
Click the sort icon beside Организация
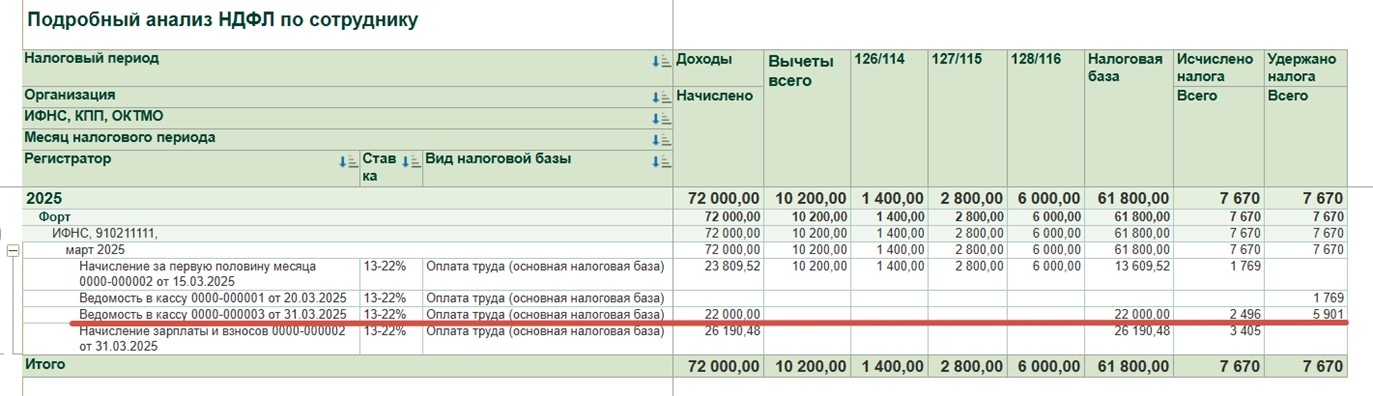click(x=661, y=97)
